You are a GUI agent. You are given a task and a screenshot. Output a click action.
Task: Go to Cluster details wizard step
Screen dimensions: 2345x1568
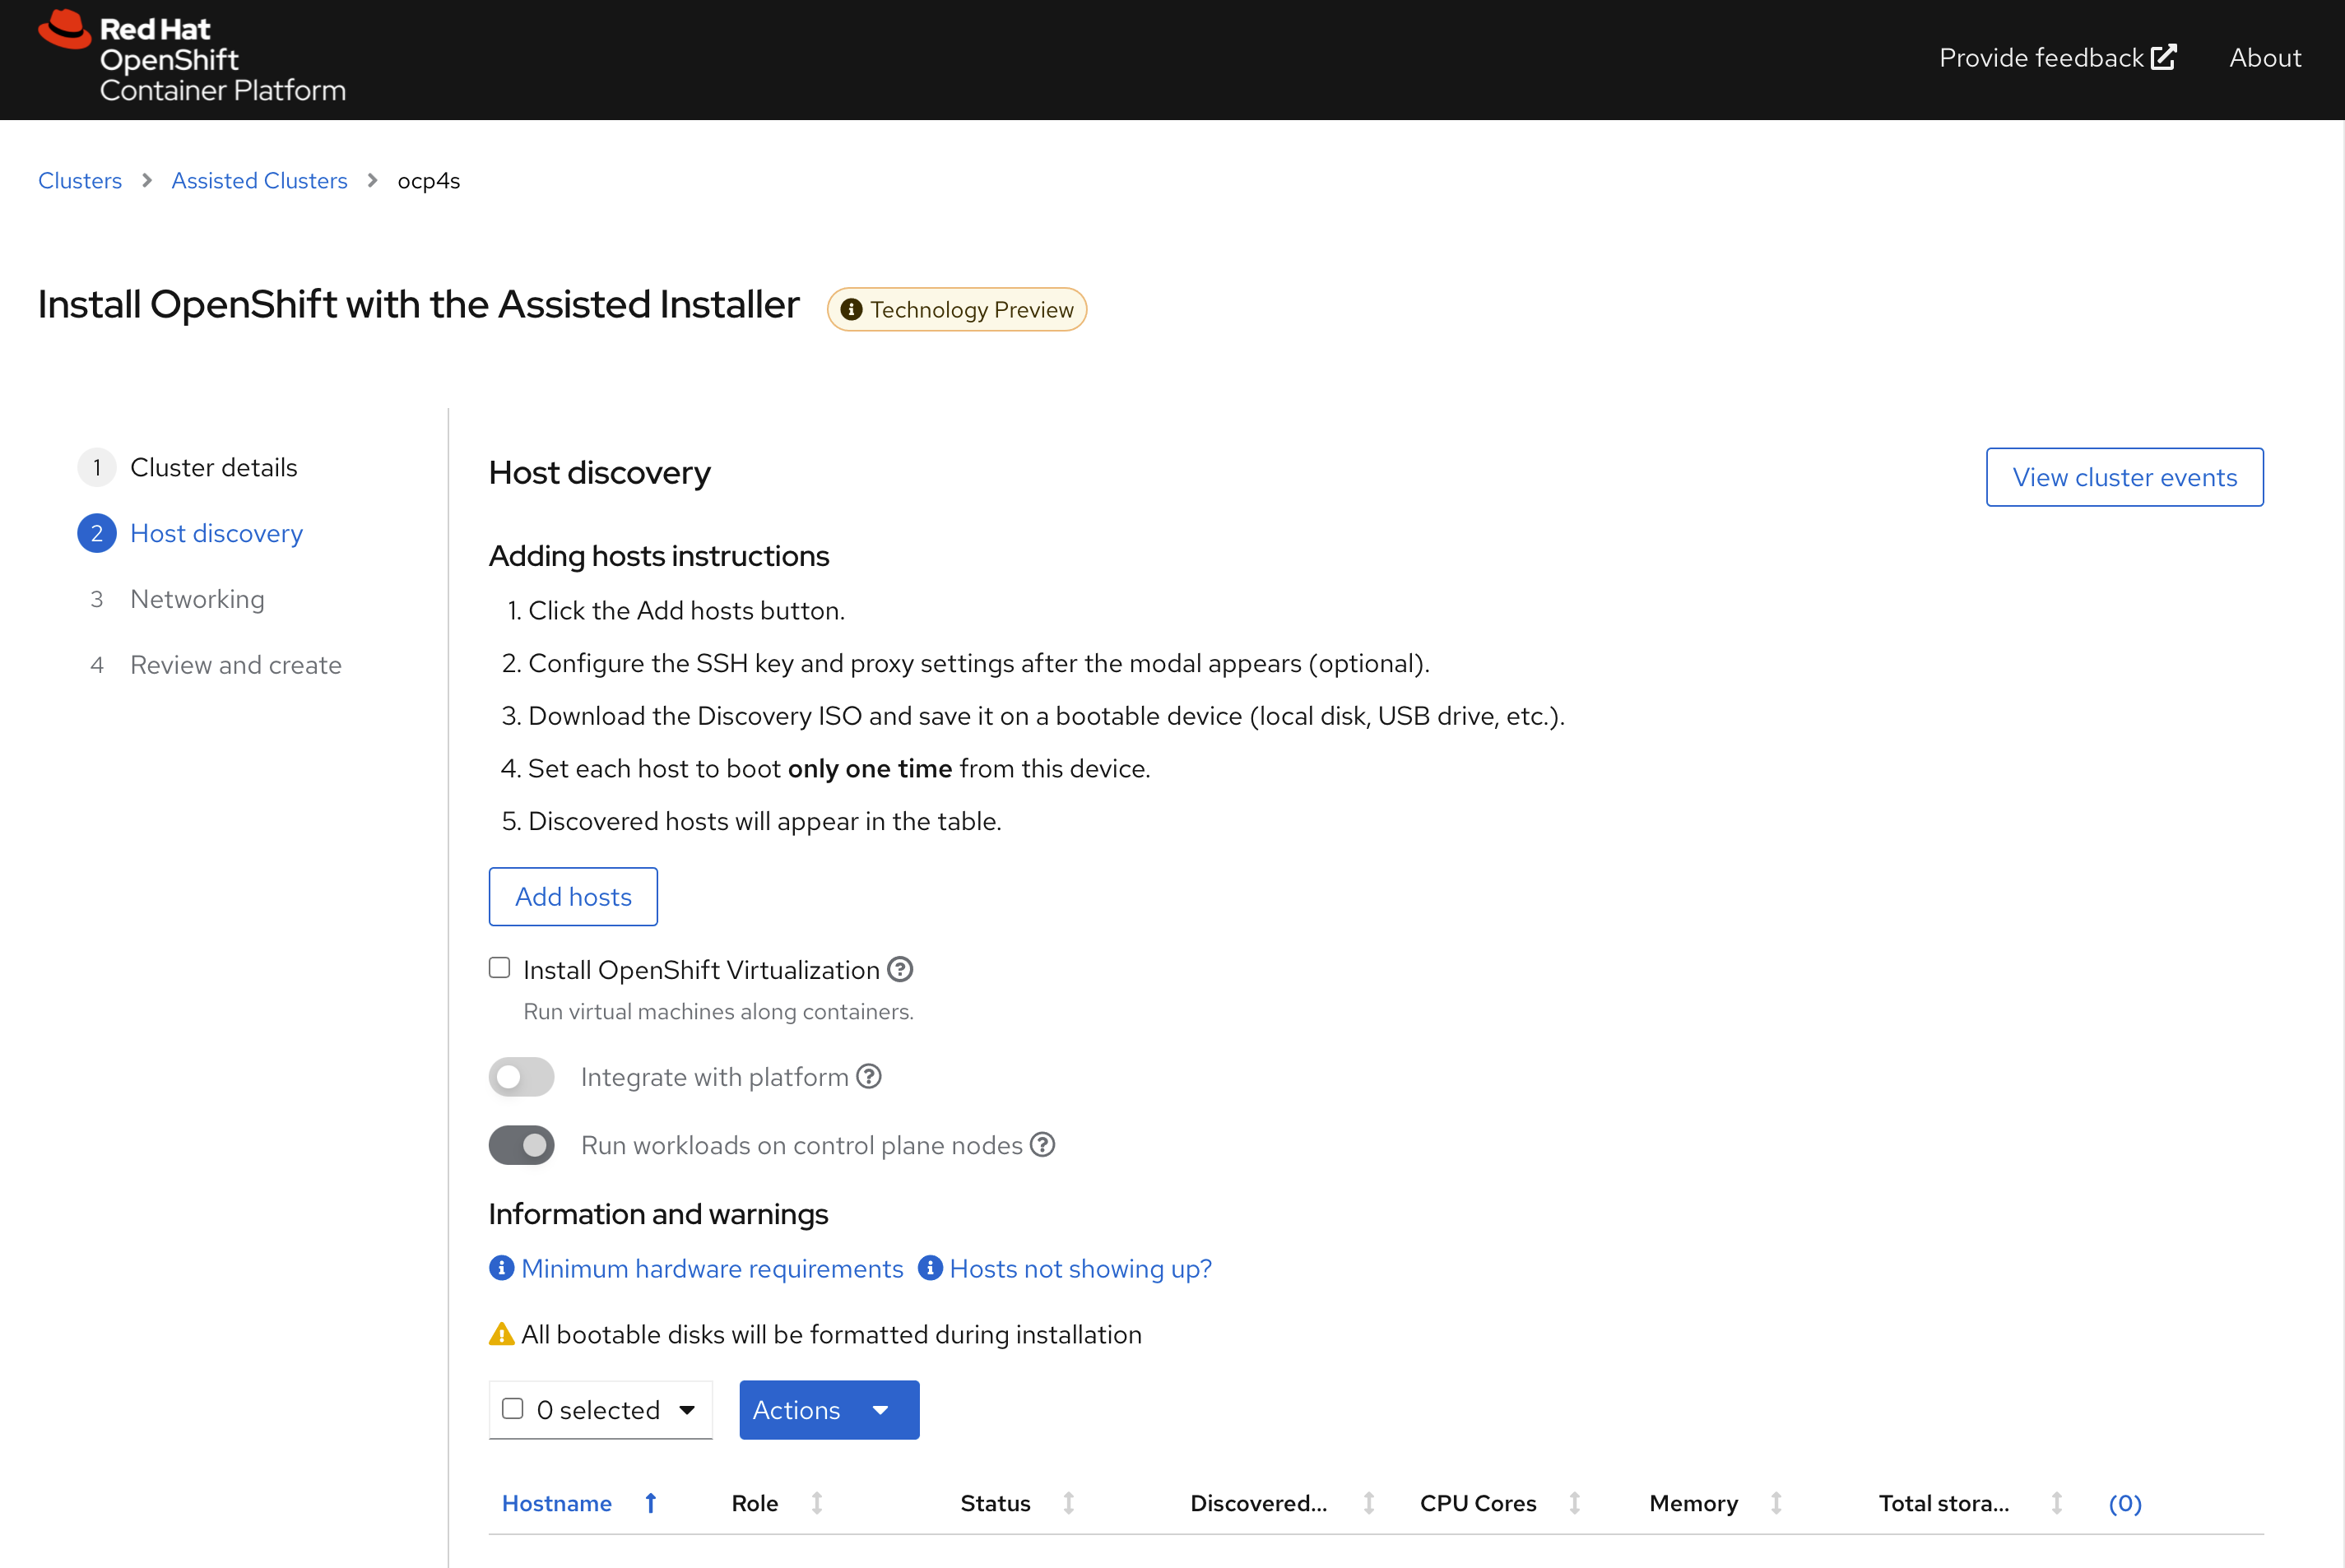213,467
